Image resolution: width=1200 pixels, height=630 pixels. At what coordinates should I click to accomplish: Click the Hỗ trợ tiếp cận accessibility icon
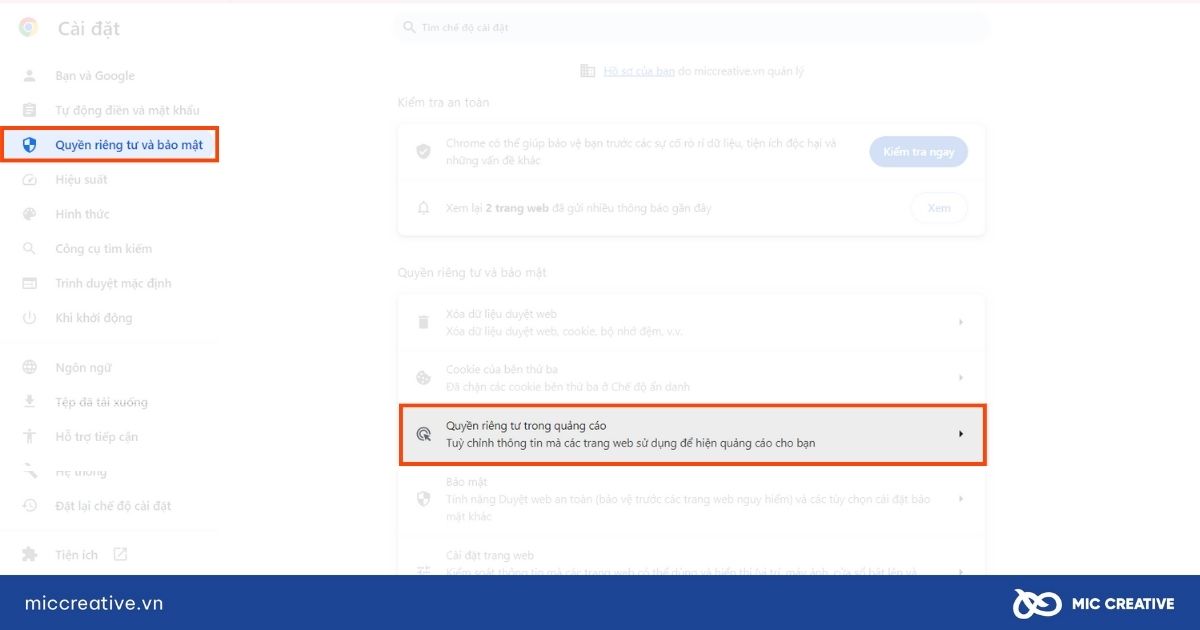30,437
